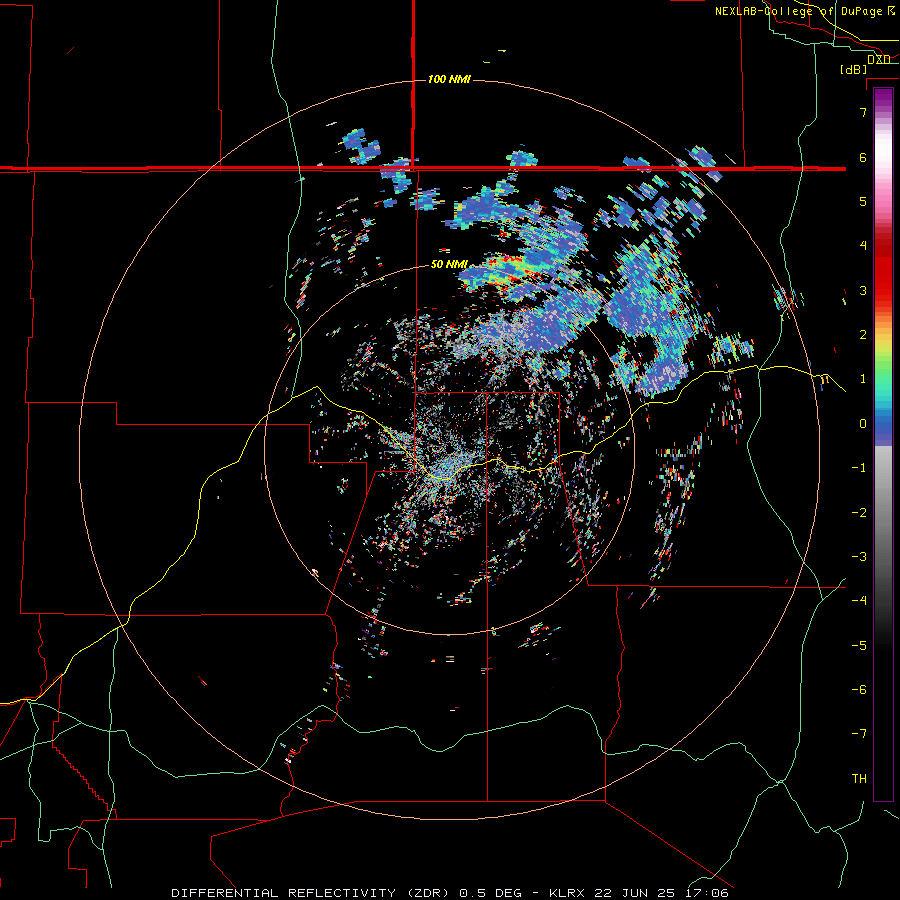
Task: Click the "100 NMI" range ring label
Action: (x=449, y=79)
